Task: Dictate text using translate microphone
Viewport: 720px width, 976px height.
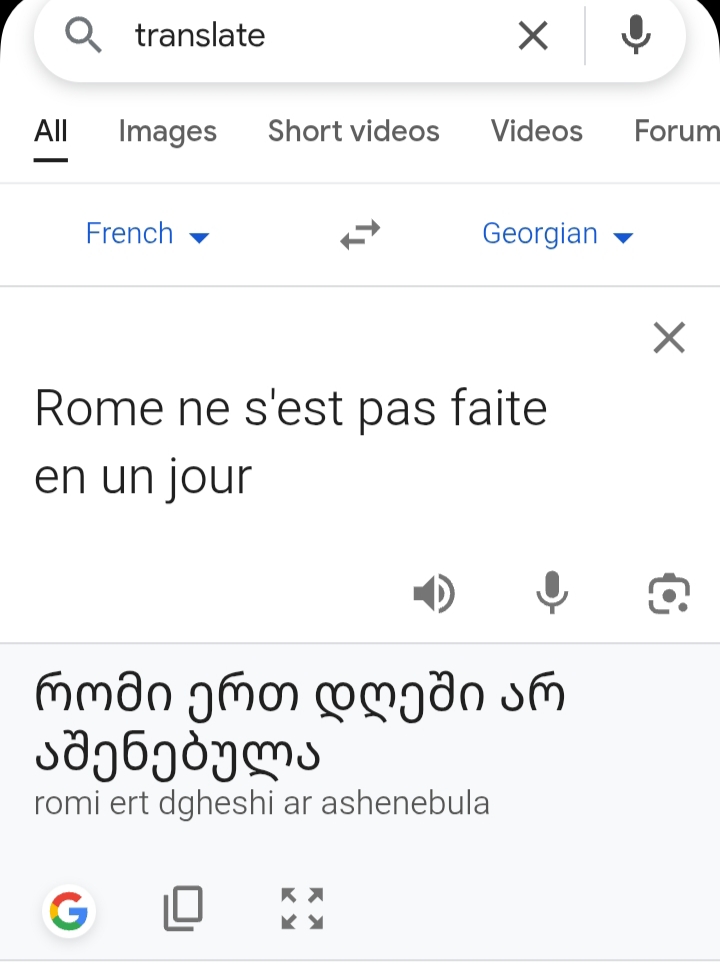Action: coord(552,594)
